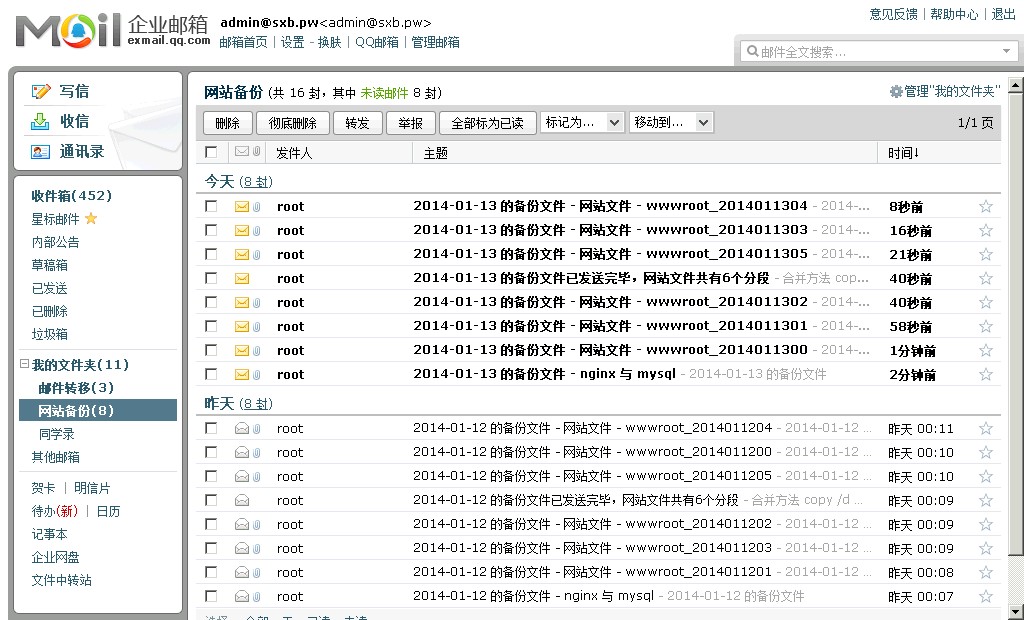The width and height of the screenshot is (1024, 620).
Task: Select the 邮件转移 folder
Action: 76,388
